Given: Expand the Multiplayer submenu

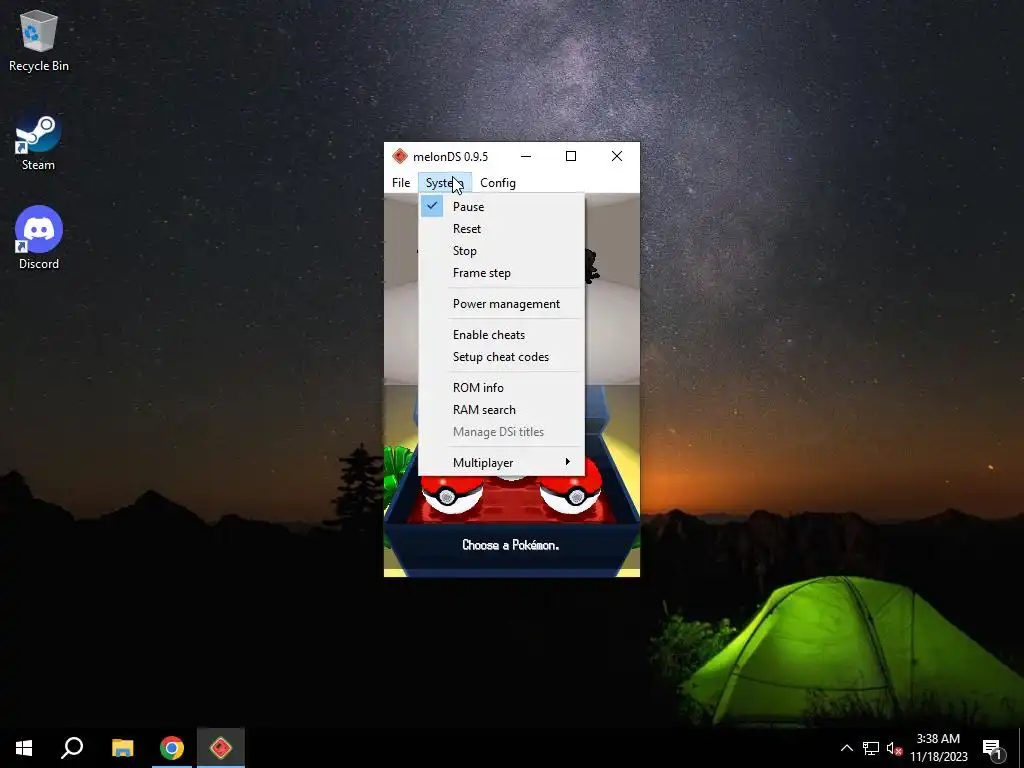Looking at the screenshot, I should [x=501, y=462].
